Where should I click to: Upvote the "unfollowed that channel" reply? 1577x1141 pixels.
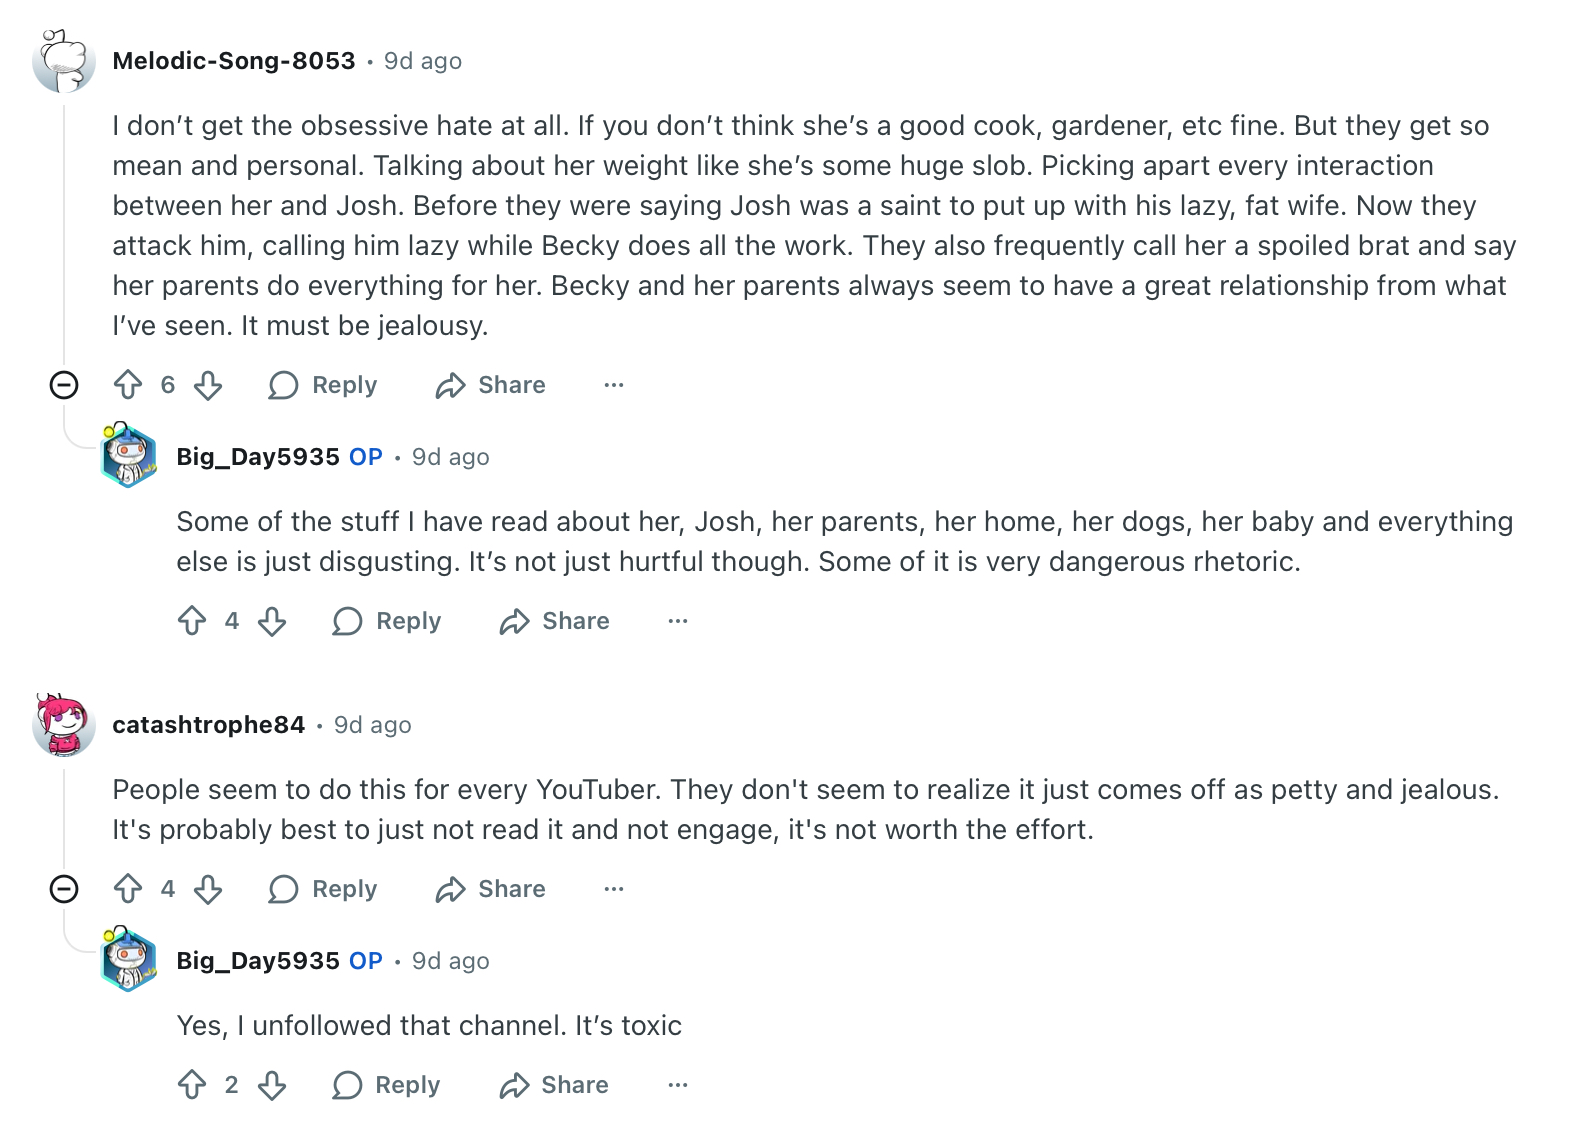coord(192,1085)
